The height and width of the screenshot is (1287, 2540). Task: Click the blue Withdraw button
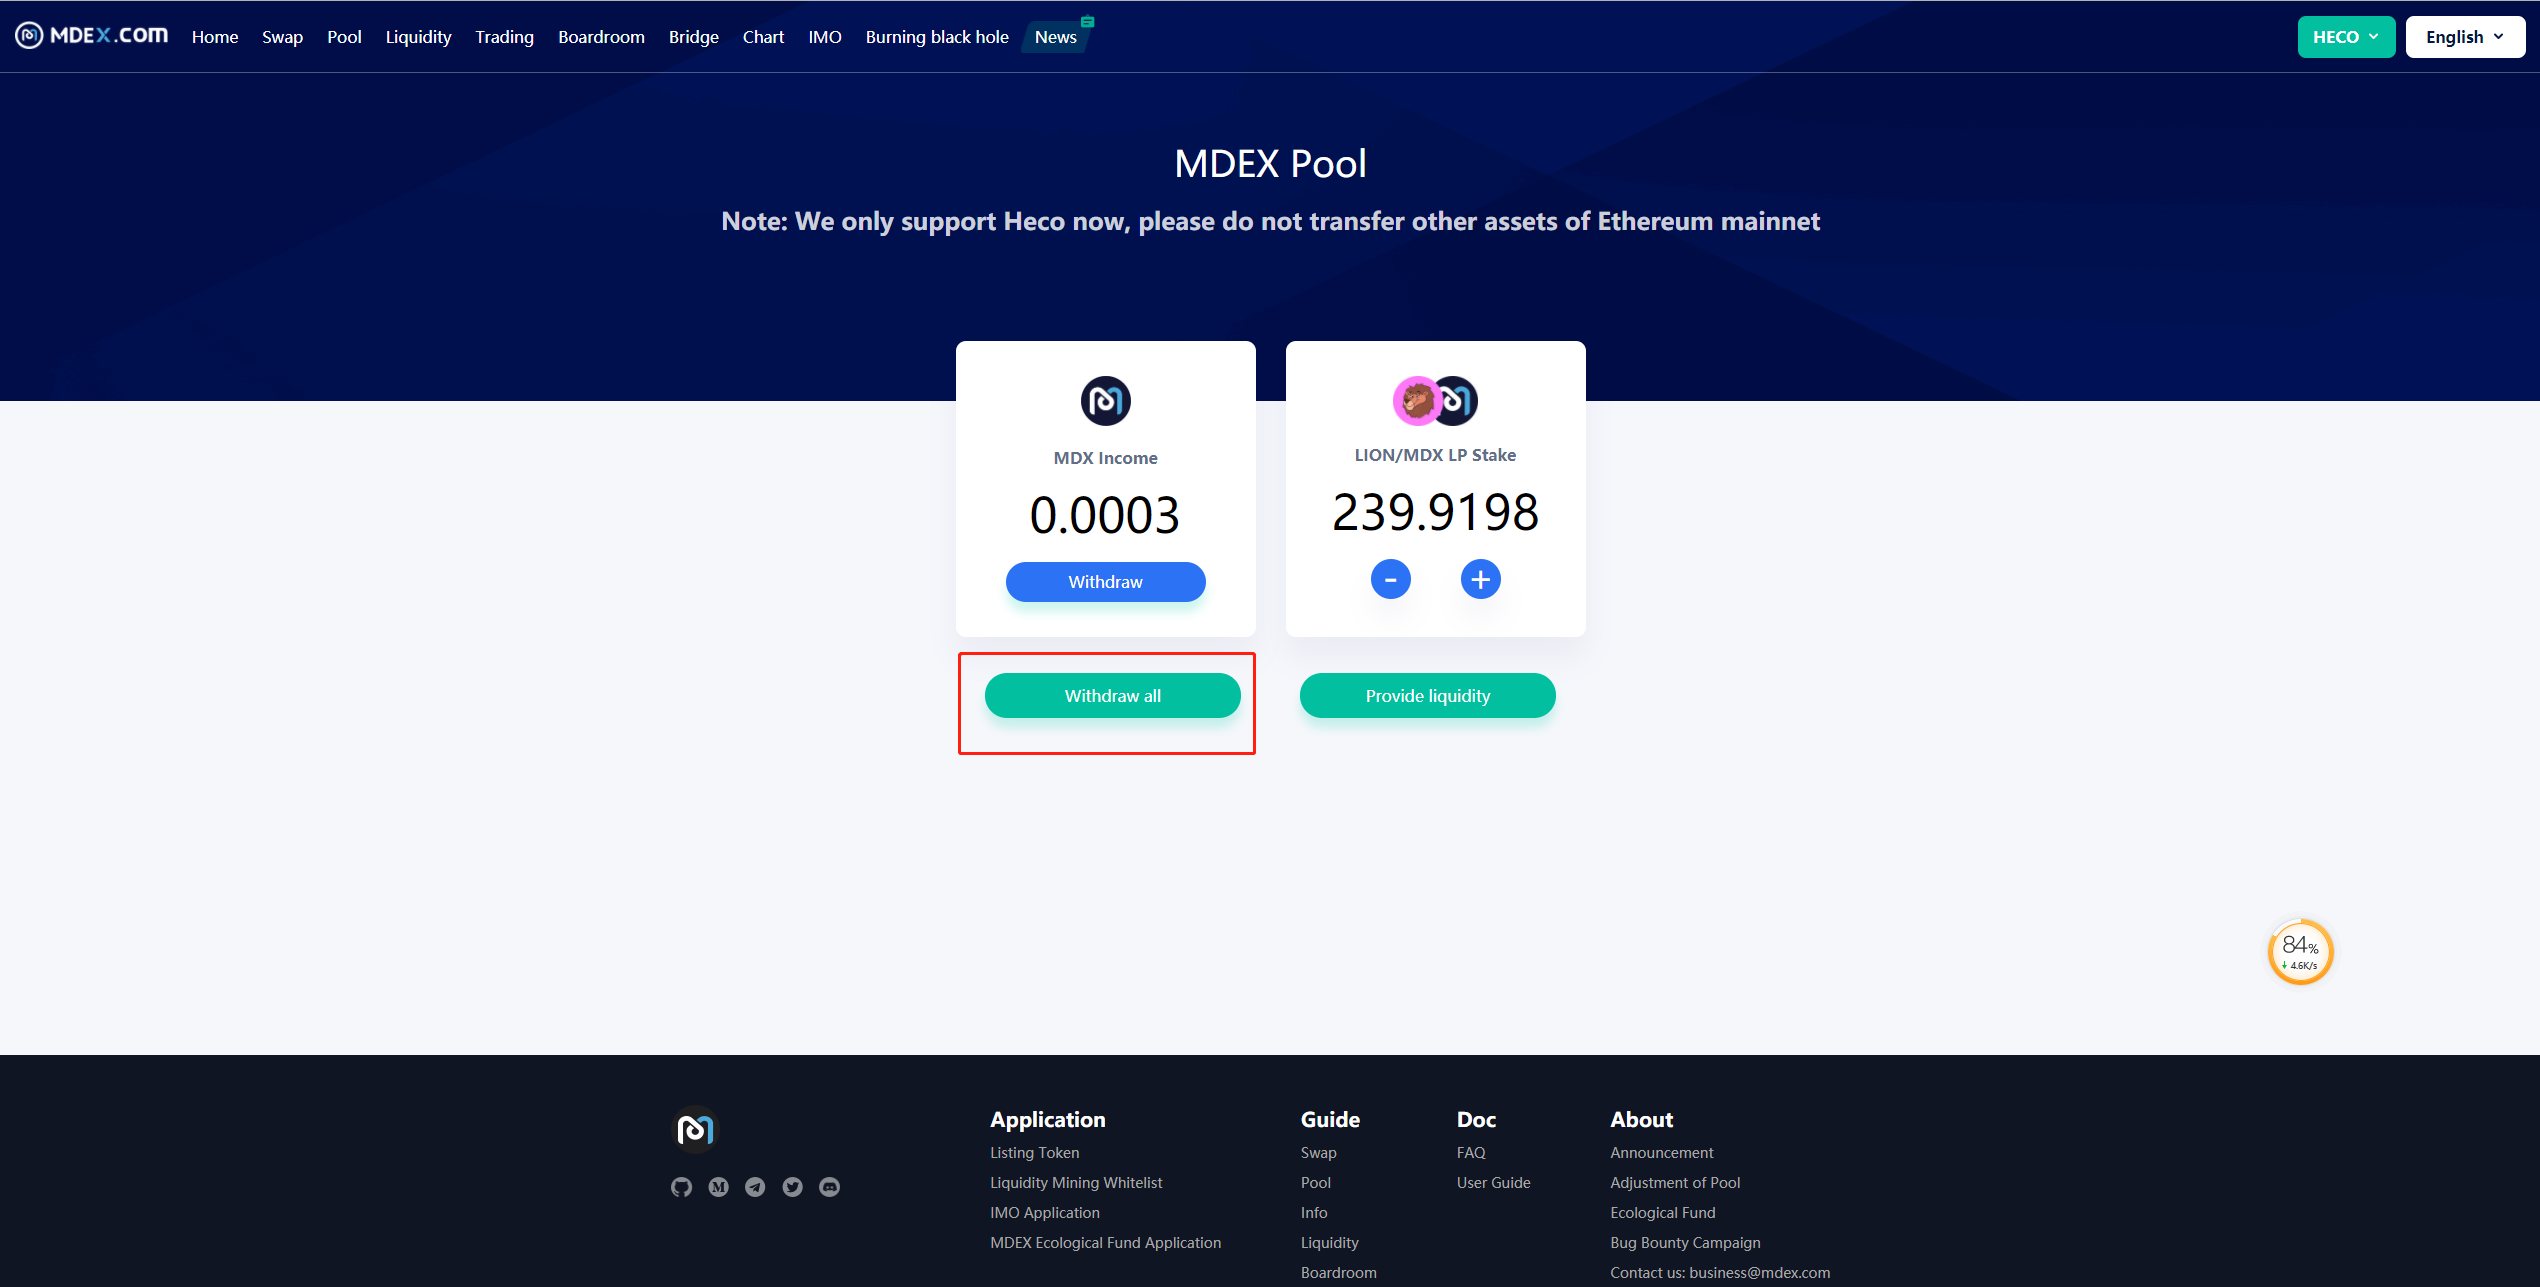pos(1105,582)
